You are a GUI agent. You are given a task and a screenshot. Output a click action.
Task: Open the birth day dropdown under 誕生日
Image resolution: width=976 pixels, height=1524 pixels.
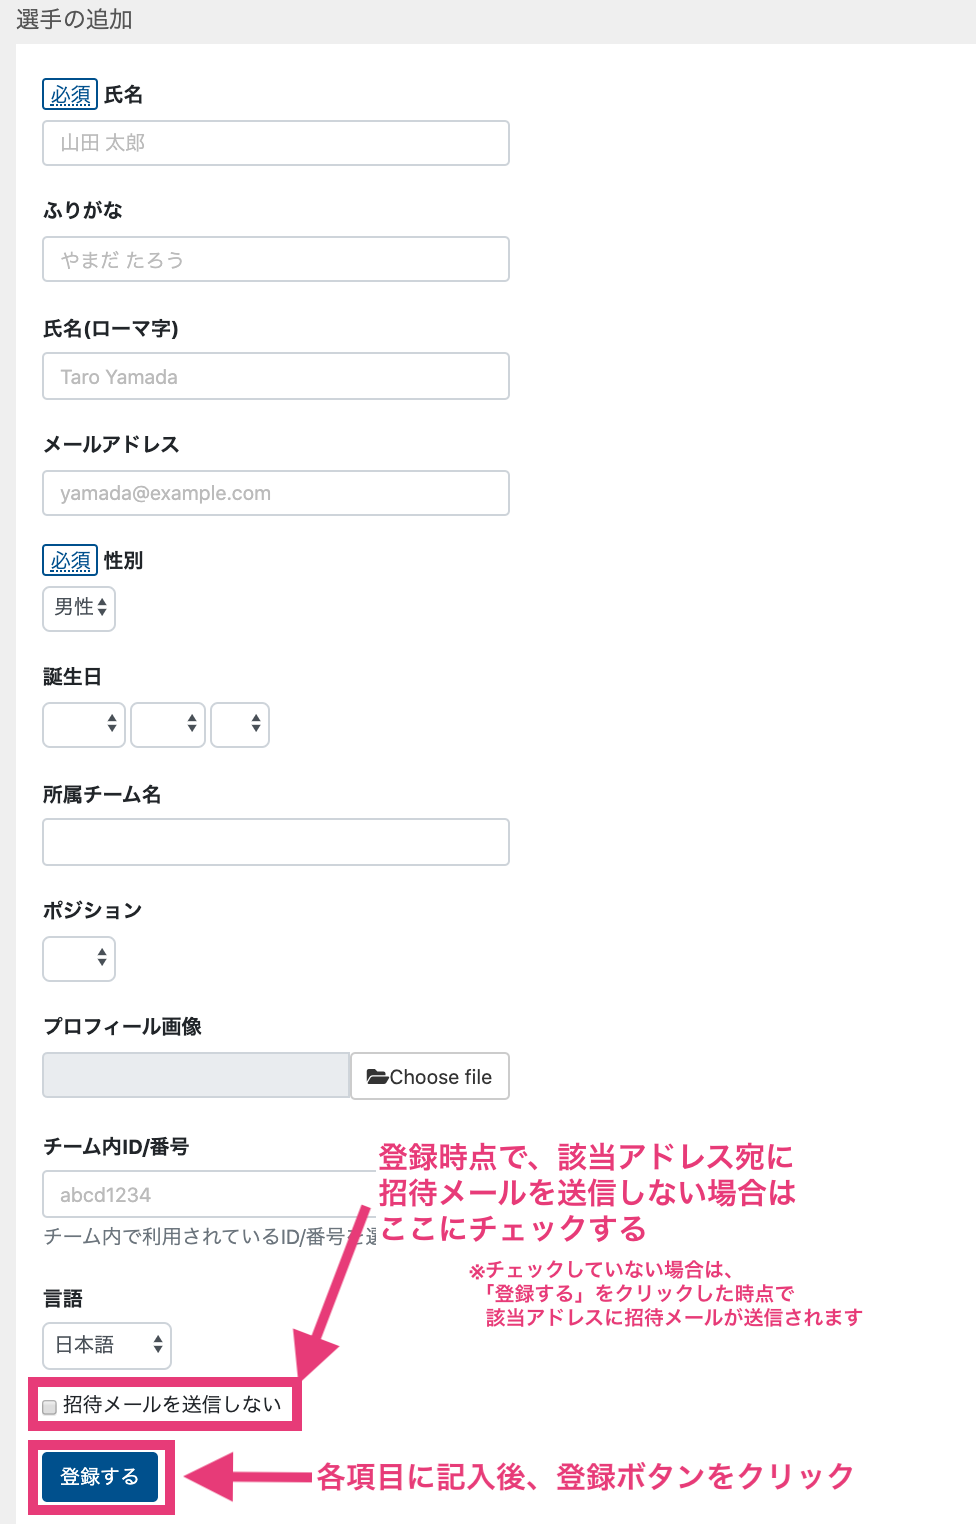click(240, 725)
